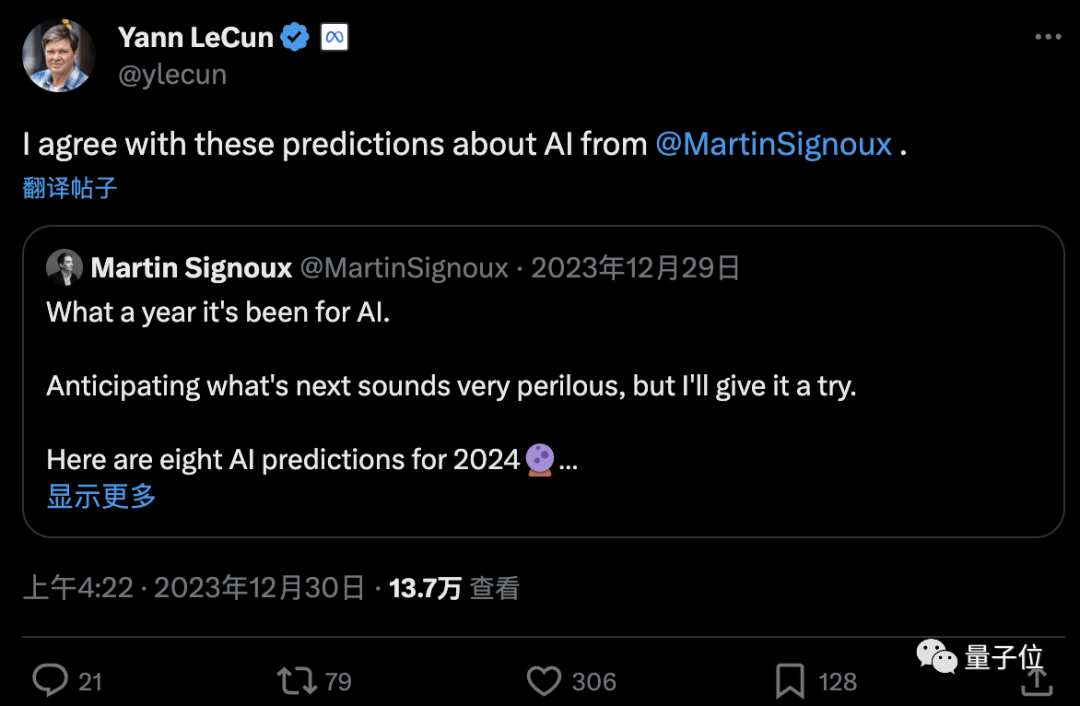Open Yann LeCun's profile picture
This screenshot has width=1080, height=706.
(x=59, y=55)
